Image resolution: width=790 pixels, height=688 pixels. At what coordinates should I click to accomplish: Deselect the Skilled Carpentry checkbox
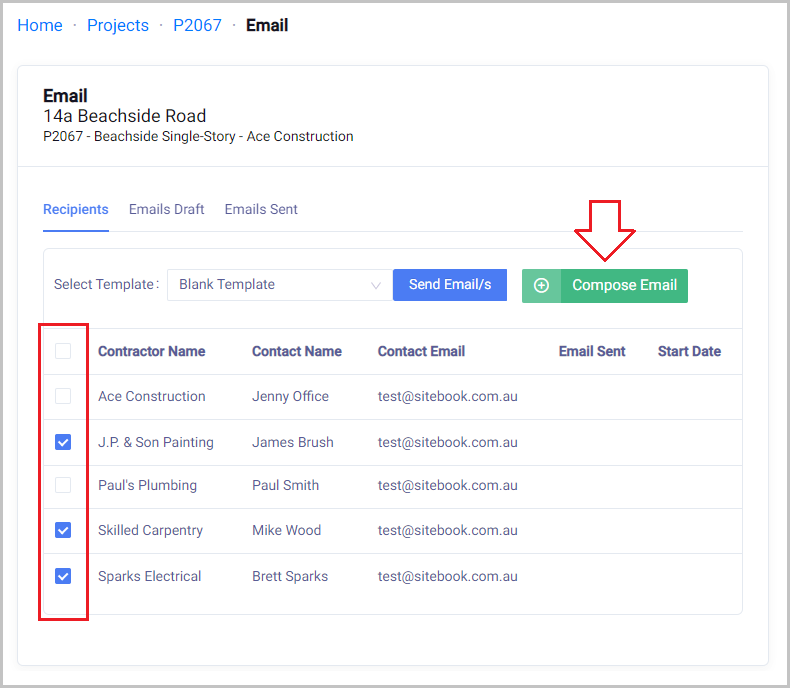click(63, 530)
